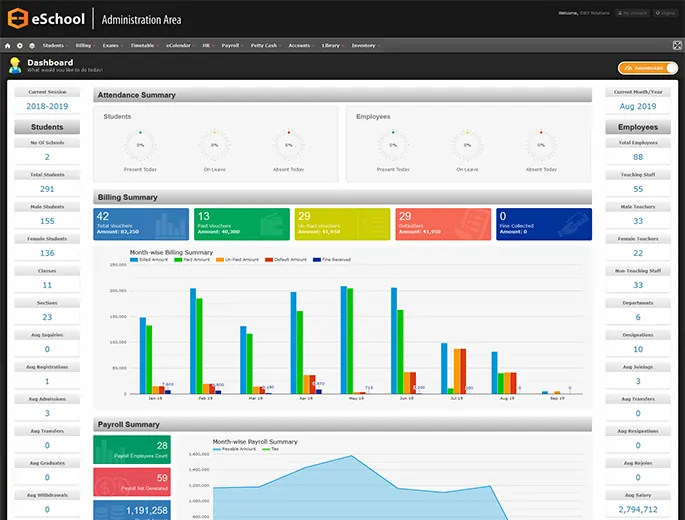This screenshot has height=520, width=685.
Task: Click Aug Salary value 2,794,712
Action: tap(638, 510)
